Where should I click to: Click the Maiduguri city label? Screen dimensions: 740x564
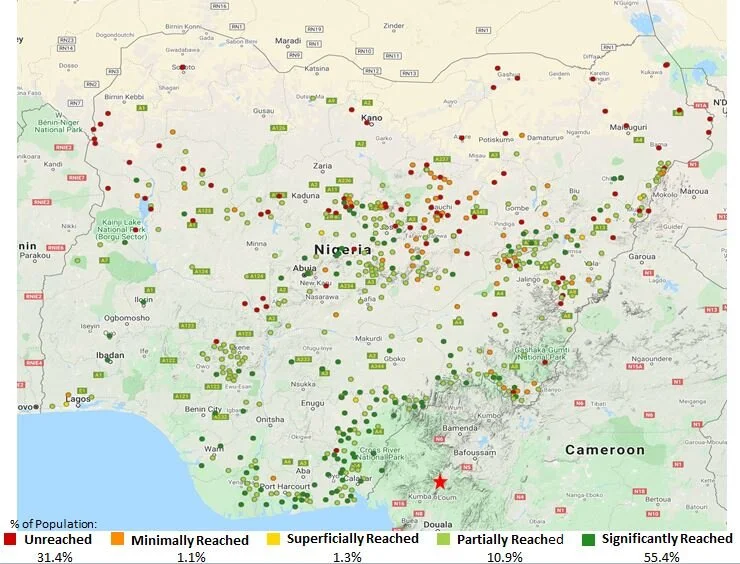pos(629,128)
